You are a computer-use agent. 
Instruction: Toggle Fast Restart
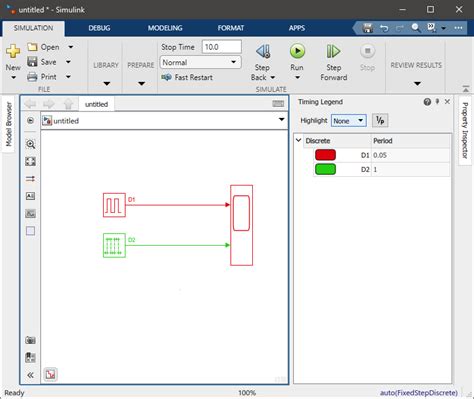(x=187, y=77)
